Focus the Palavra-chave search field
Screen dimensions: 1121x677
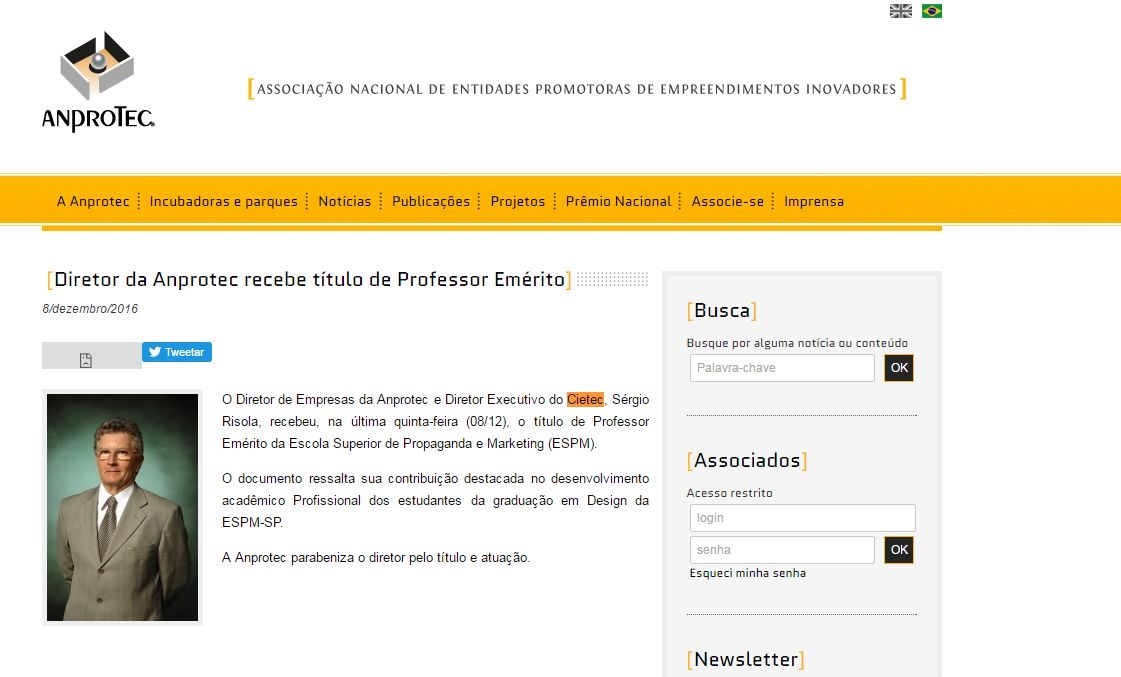pos(782,368)
